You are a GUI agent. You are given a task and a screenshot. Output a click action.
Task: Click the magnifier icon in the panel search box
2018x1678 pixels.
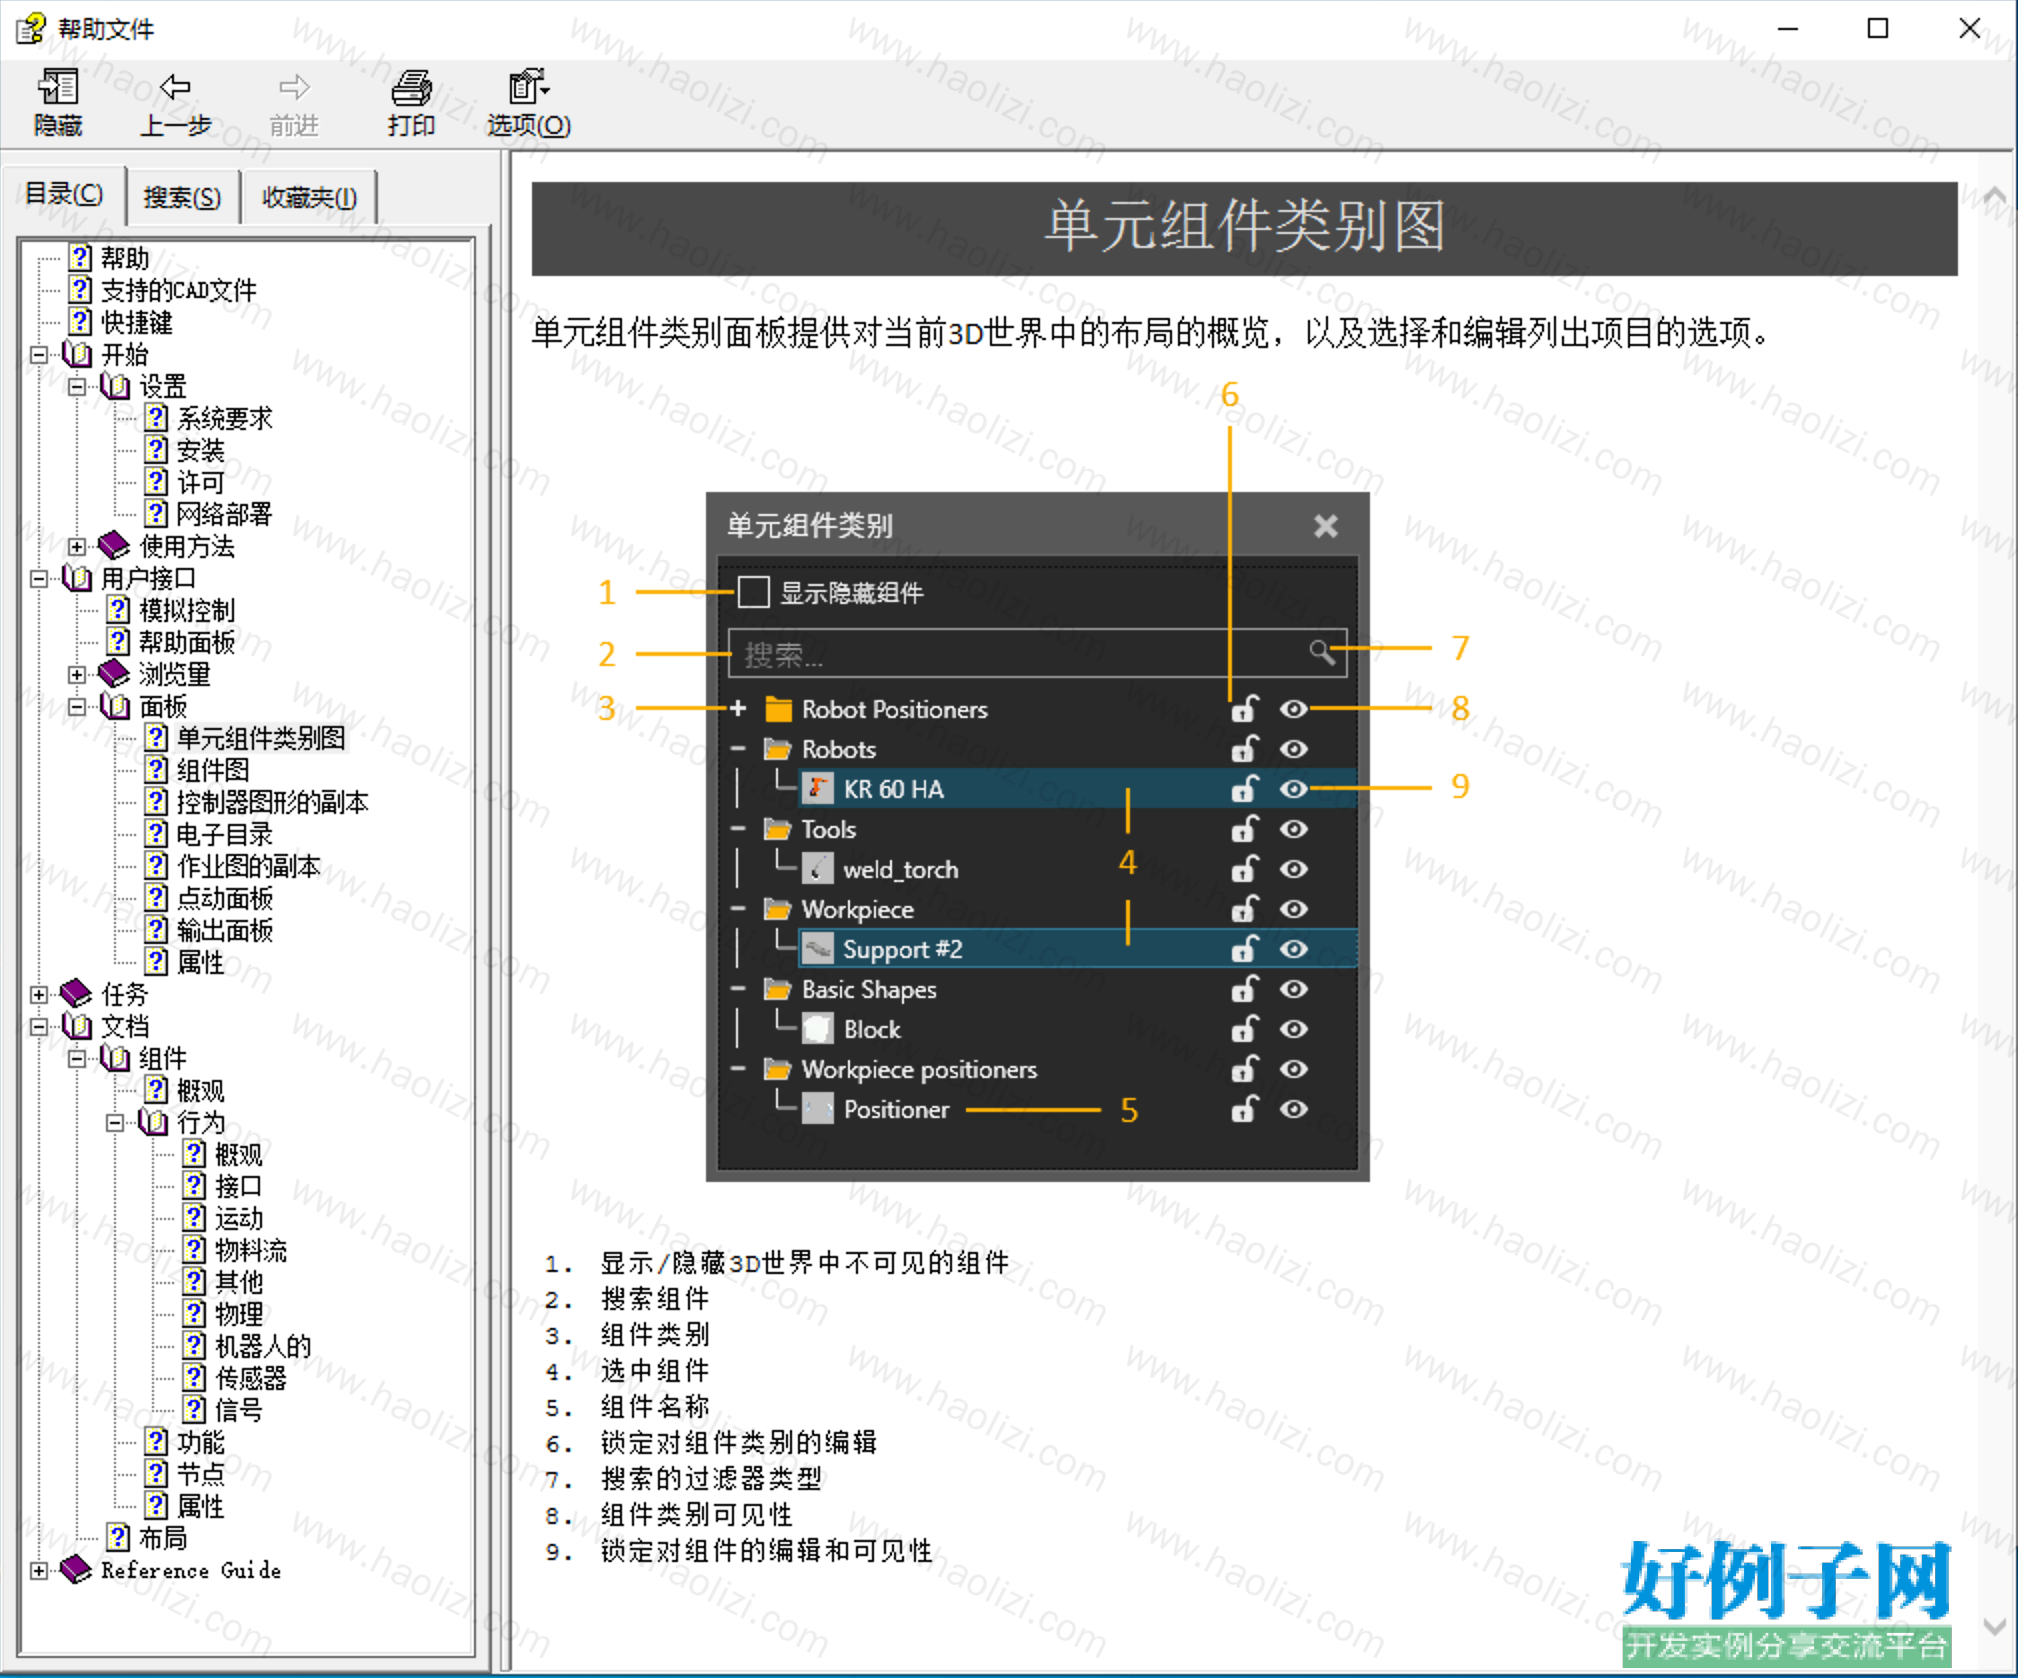[1321, 653]
